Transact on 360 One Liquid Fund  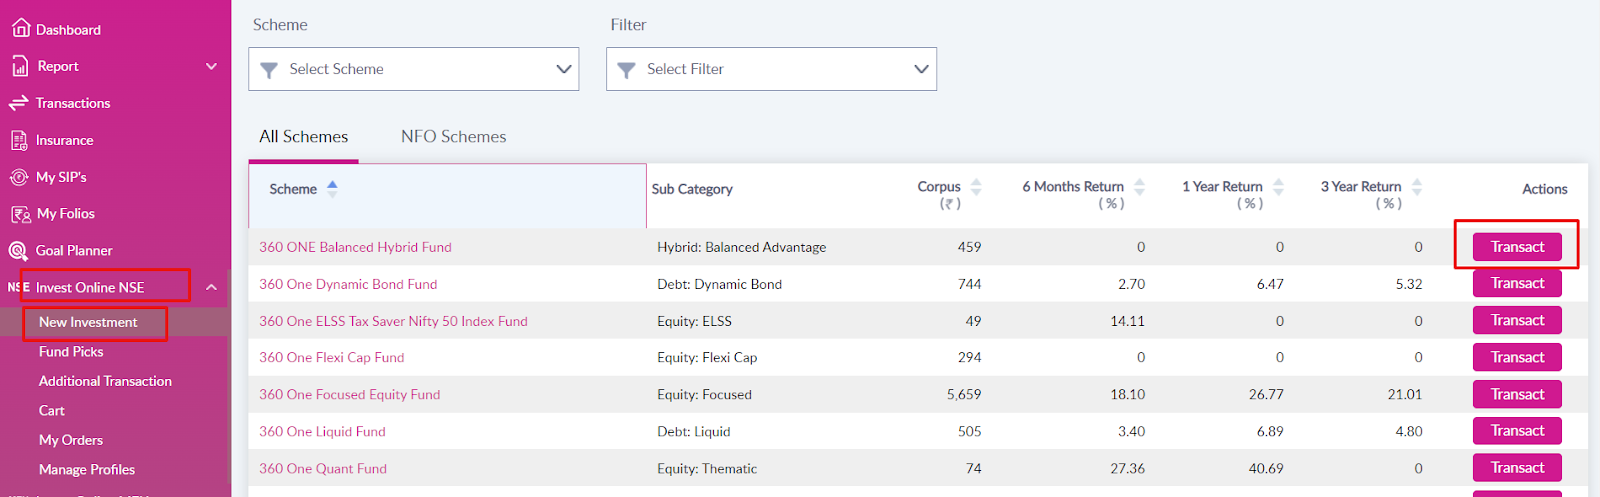pos(1517,431)
